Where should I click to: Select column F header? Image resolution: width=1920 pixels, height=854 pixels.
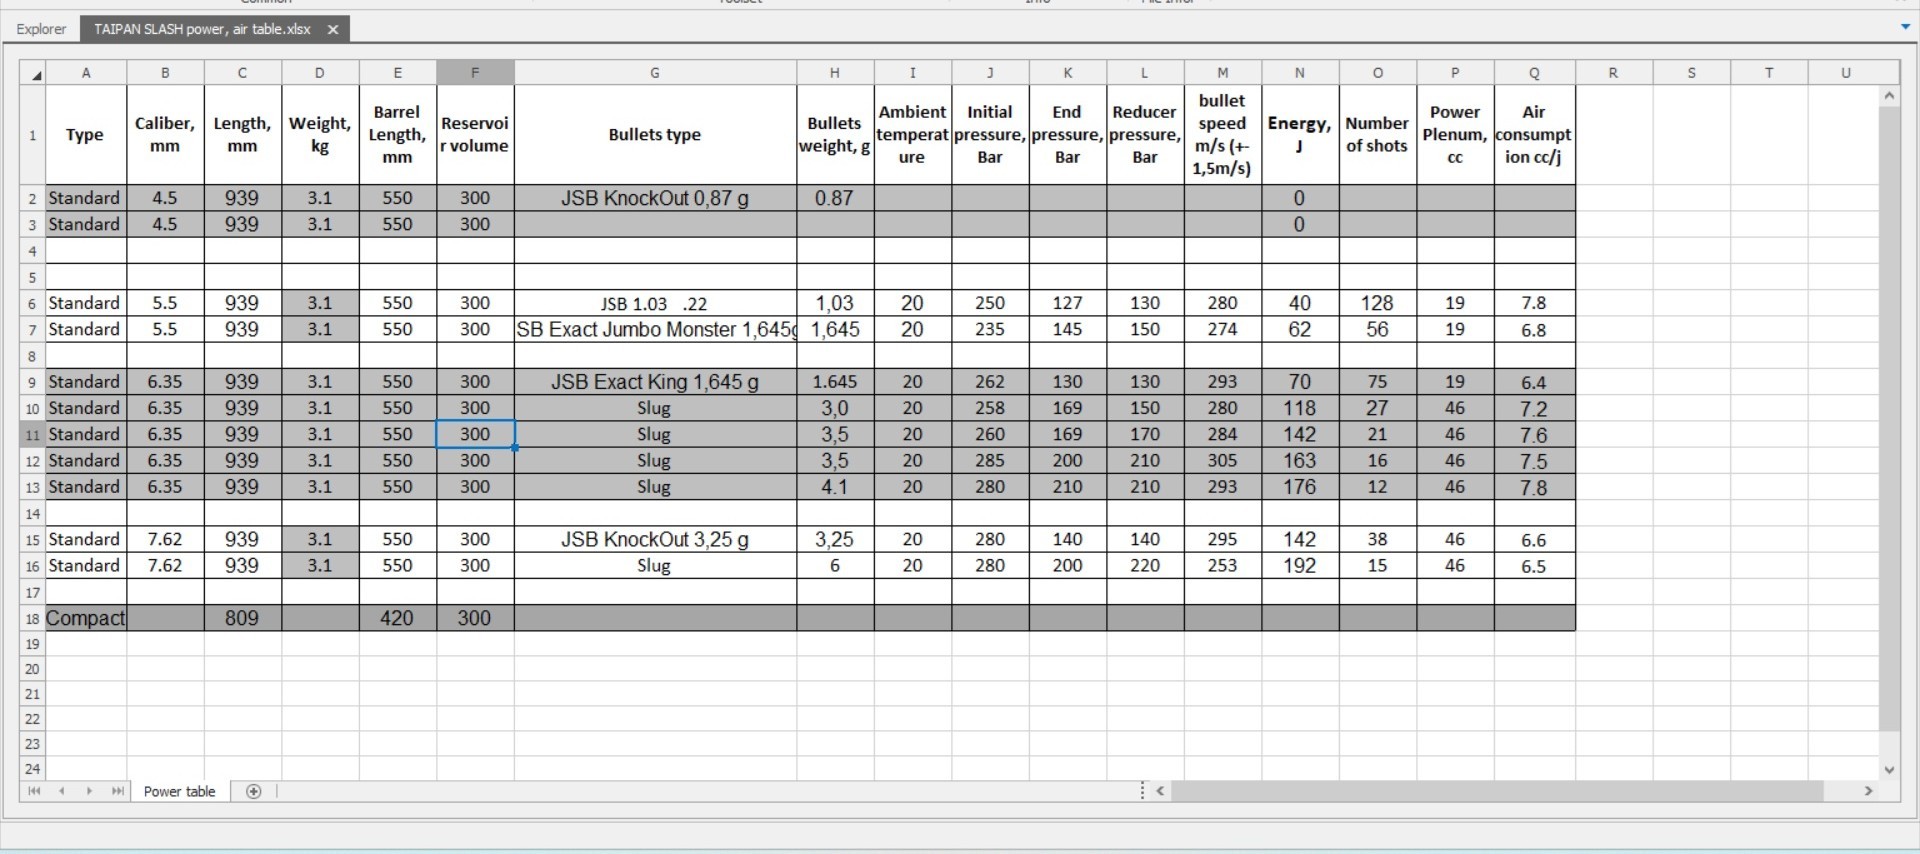[x=475, y=73]
